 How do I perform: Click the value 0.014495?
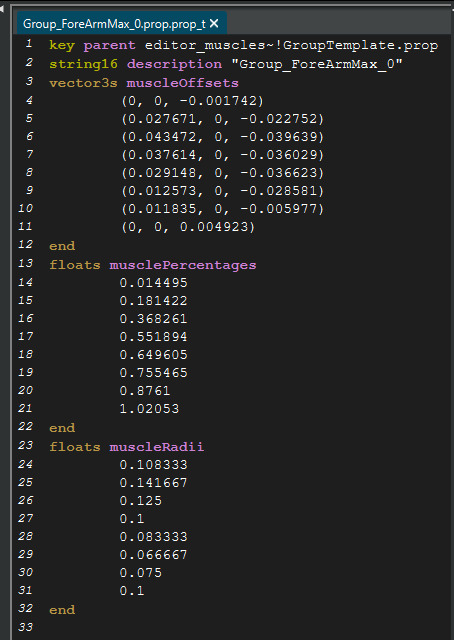click(154, 282)
